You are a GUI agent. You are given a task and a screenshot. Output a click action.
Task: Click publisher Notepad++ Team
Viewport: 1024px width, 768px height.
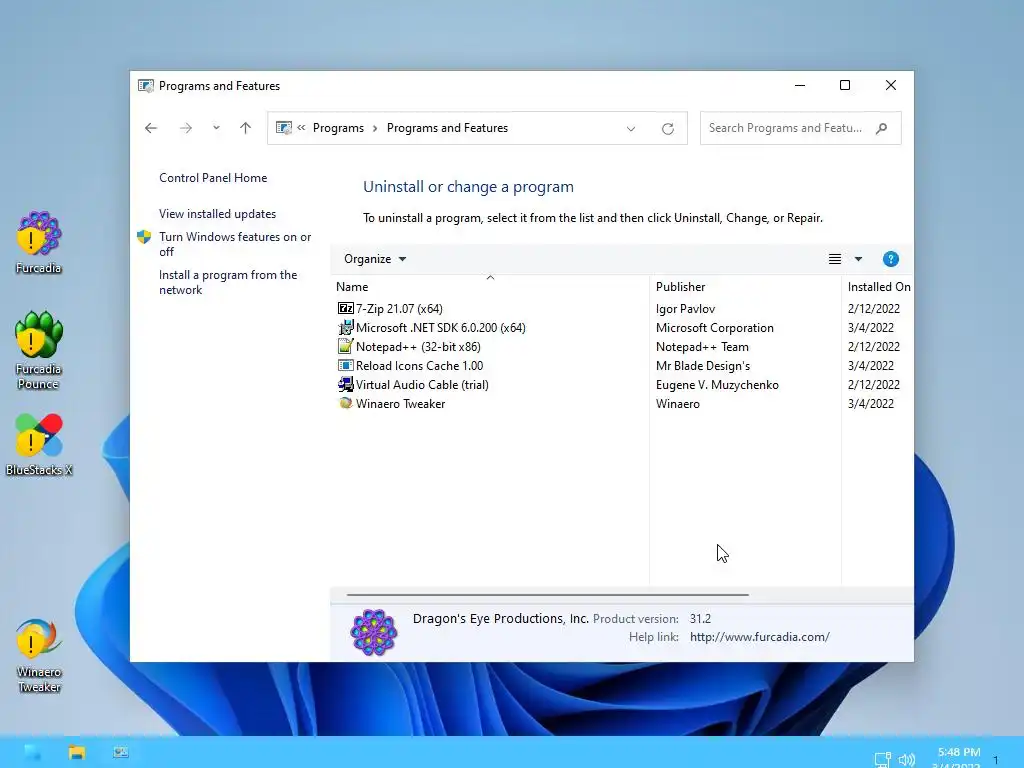pos(702,346)
